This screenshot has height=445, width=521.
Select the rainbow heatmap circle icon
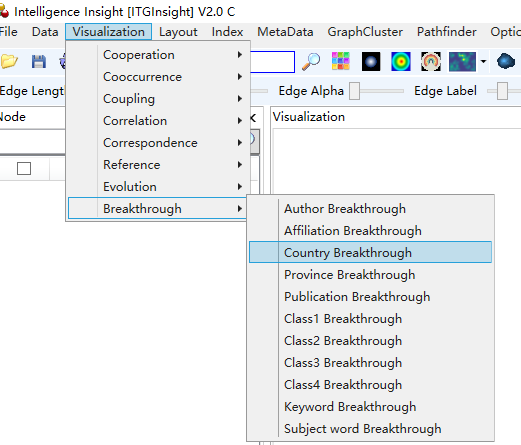point(401,62)
